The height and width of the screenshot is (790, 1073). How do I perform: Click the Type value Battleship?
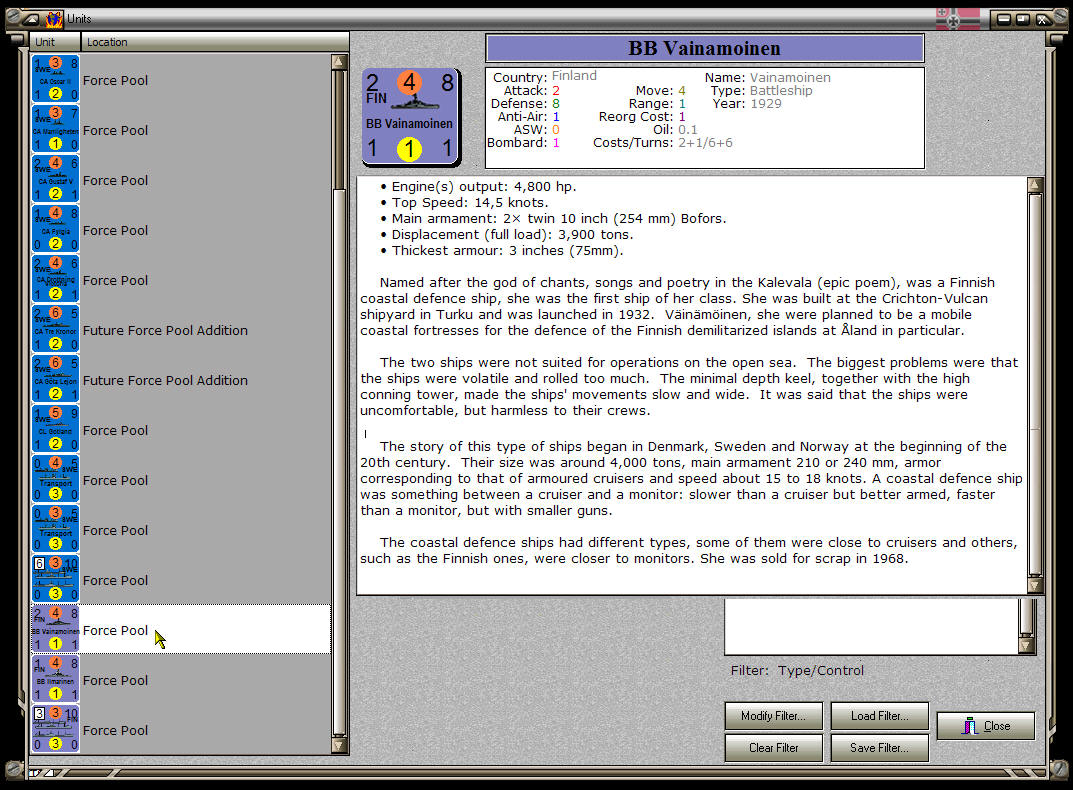781,90
